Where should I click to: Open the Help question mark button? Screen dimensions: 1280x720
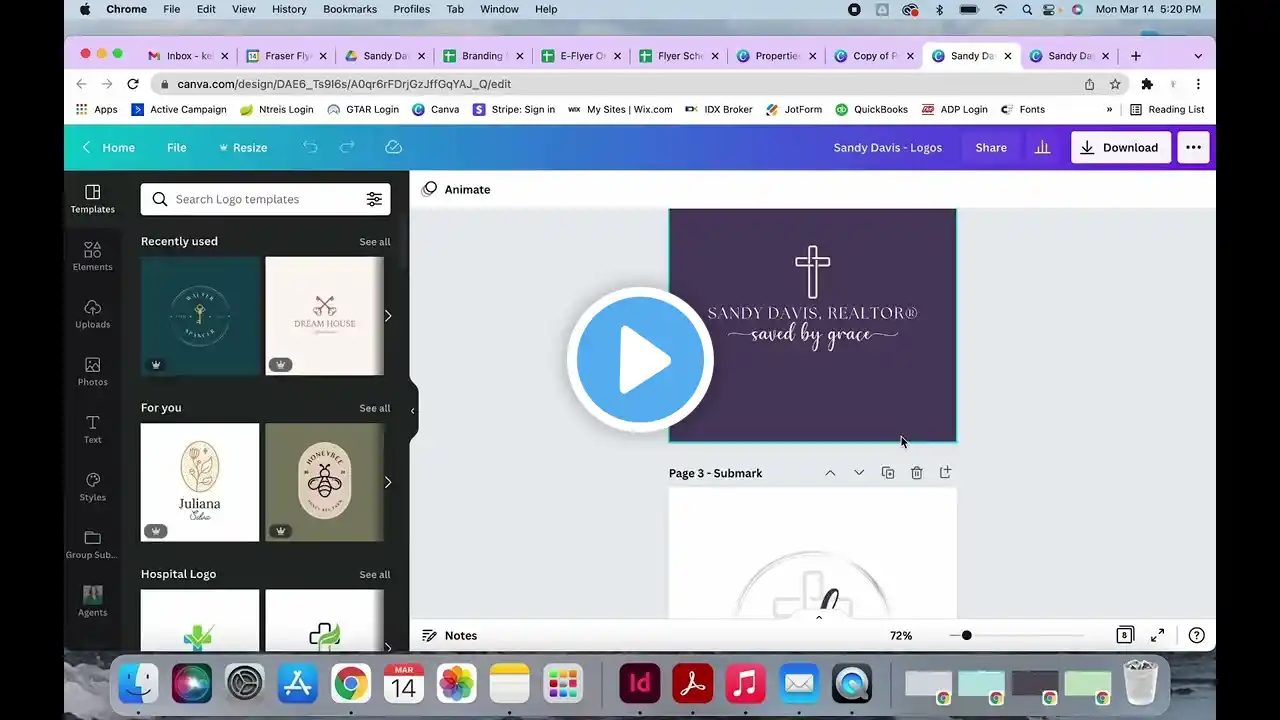(1196, 635)
